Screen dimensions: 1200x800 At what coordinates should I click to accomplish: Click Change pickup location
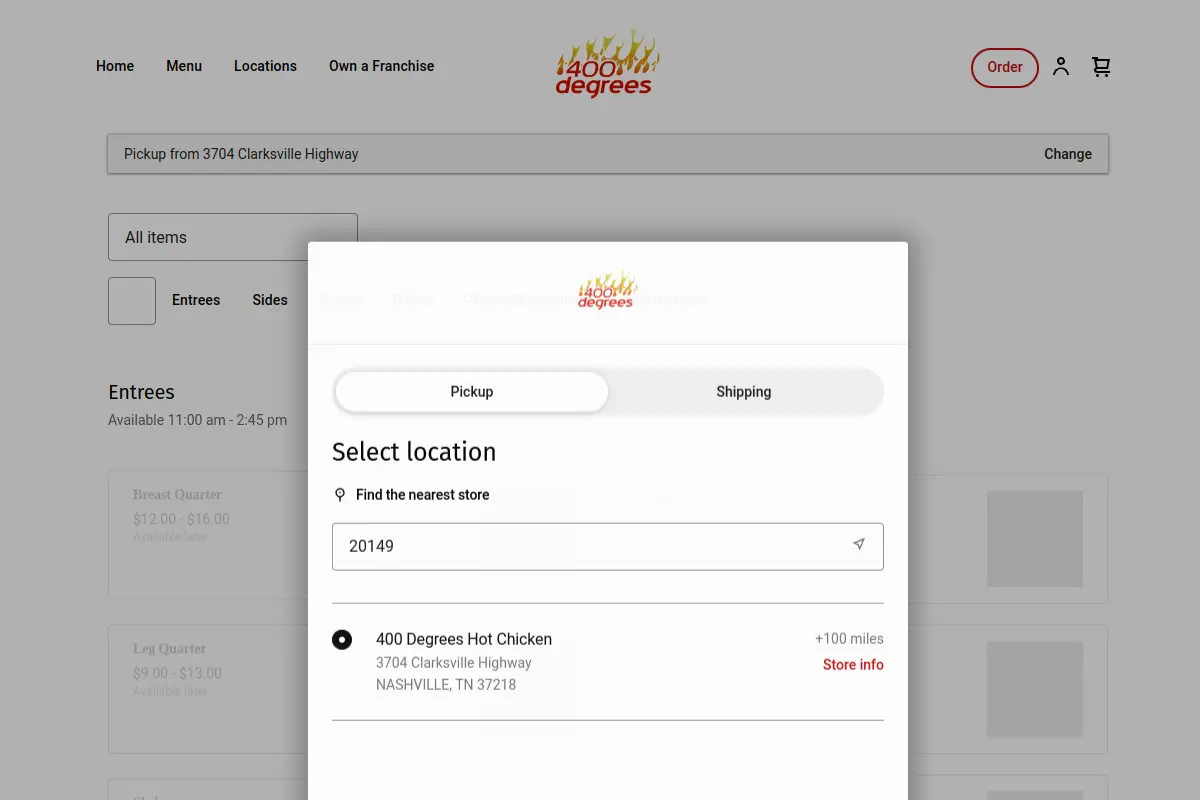1068,154
